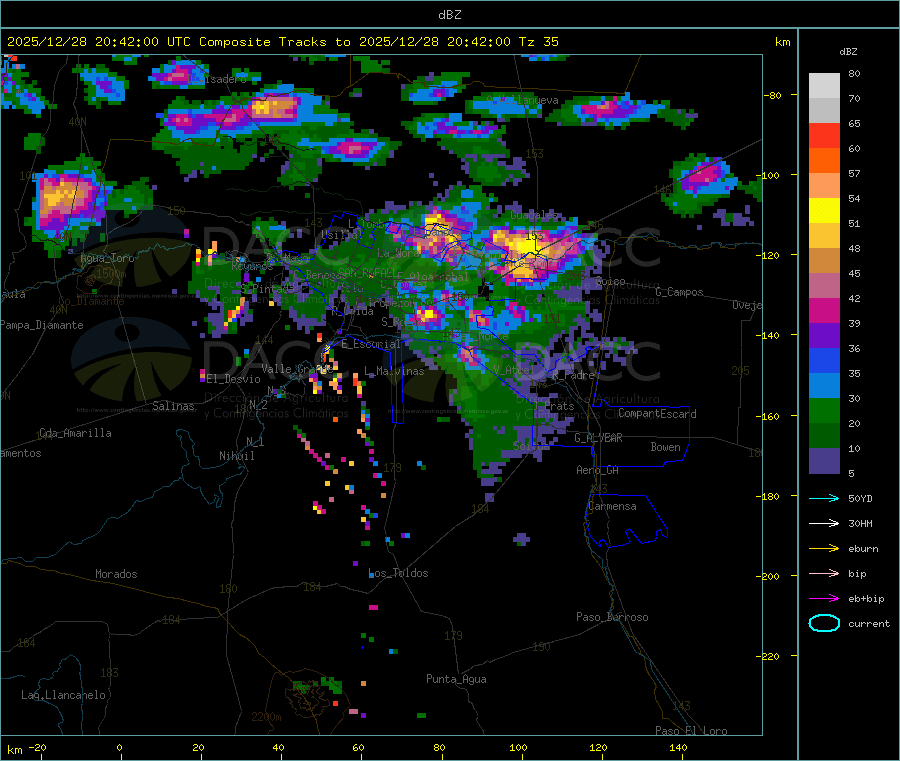Click the slate 5-10 dBZ swatch
This screenshot has height=761, width=900.
(824, 461)
